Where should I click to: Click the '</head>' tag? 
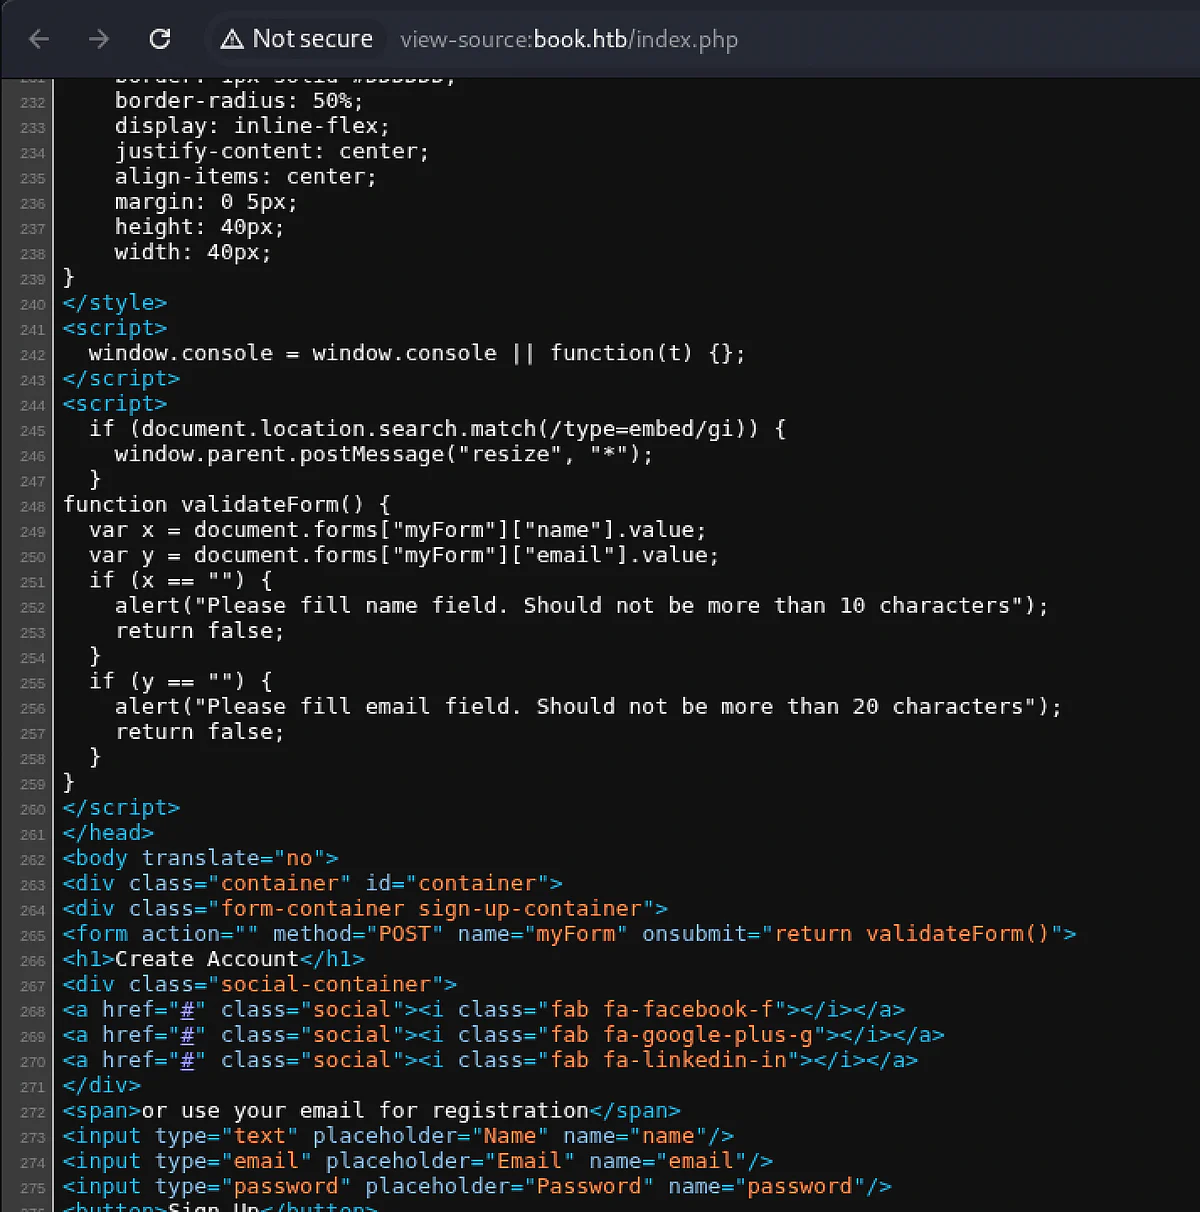point(108,832)
